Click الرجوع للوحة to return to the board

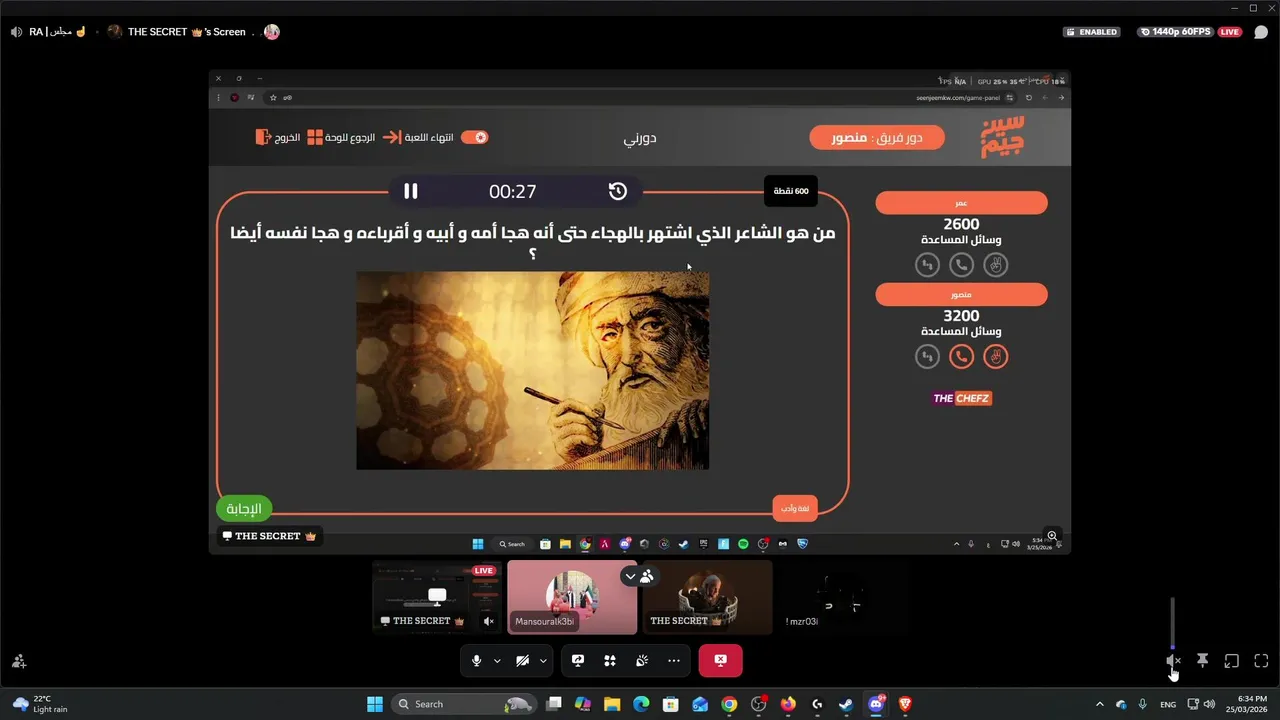point(341,137)
